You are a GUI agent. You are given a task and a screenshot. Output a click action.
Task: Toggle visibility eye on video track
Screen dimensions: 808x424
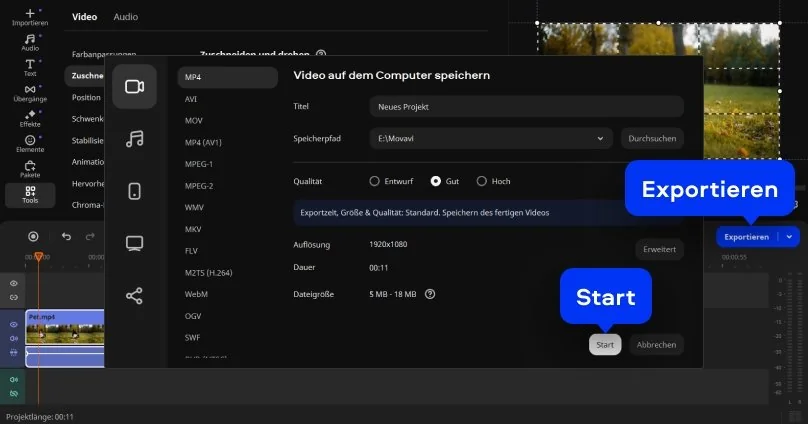[x=14, y=325]
